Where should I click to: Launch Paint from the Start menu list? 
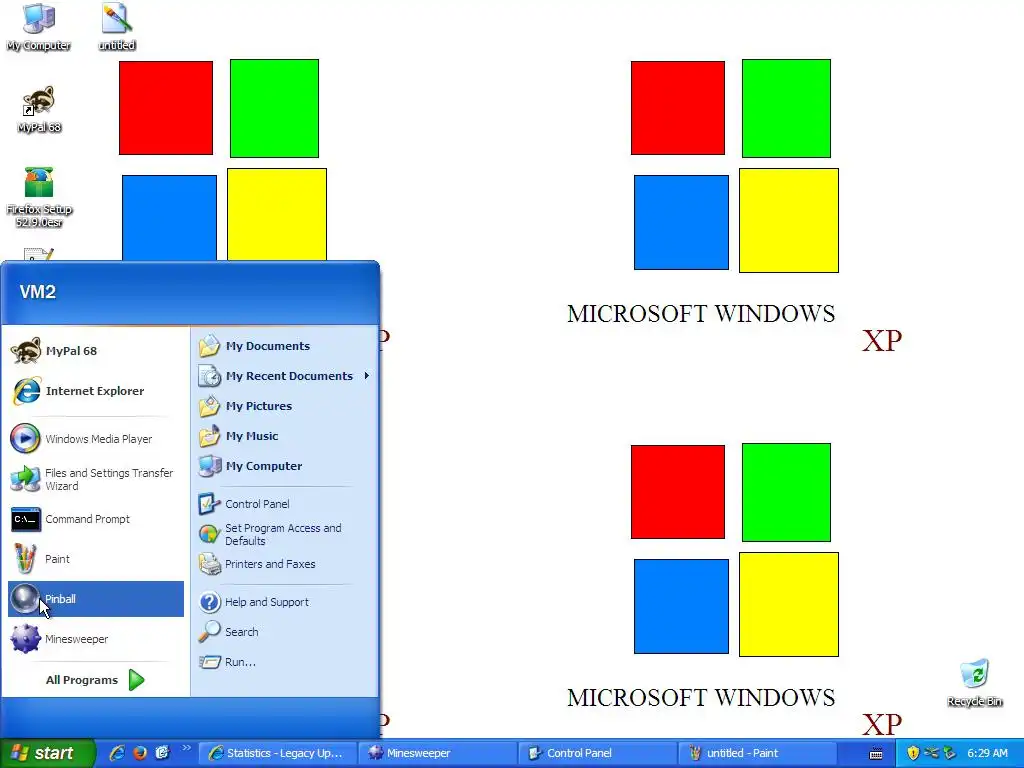click(x=96, y=559)
